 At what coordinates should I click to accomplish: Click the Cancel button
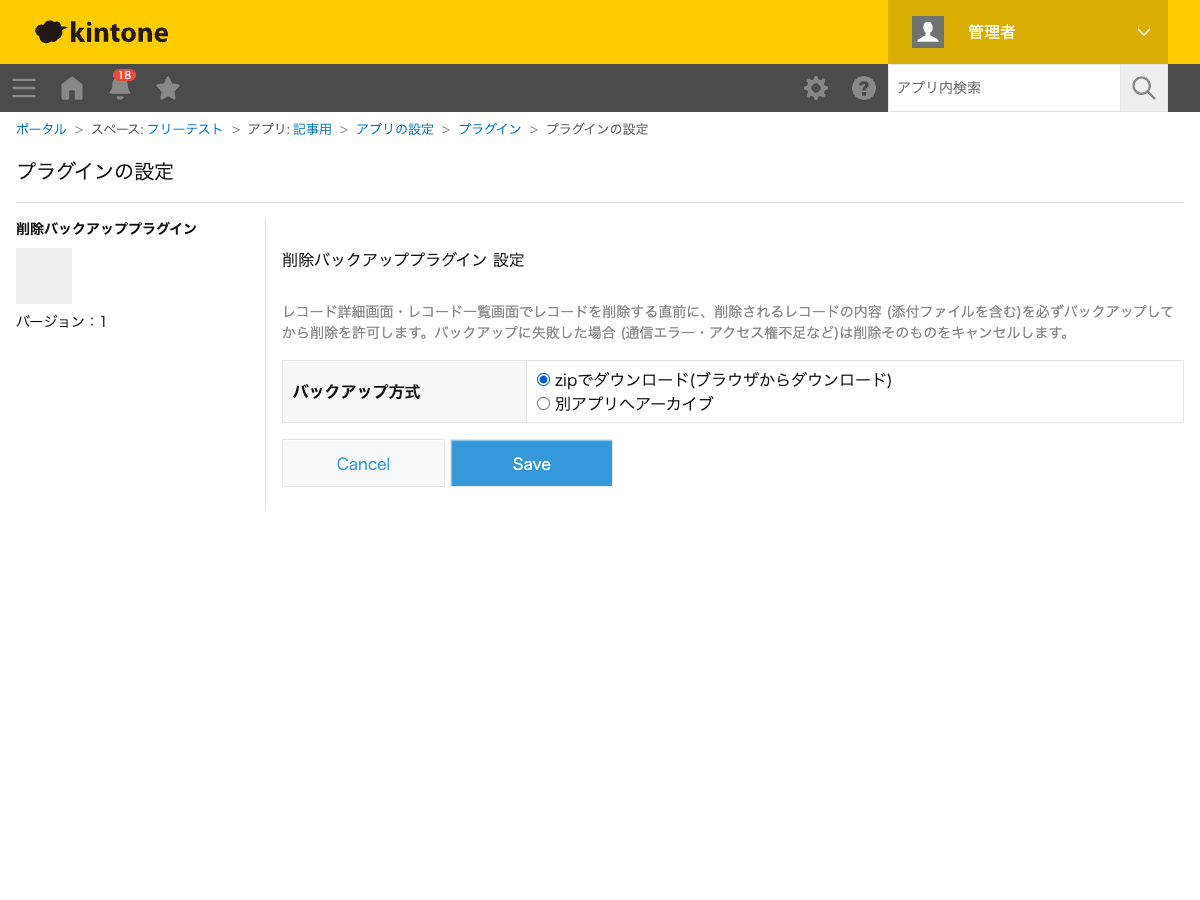363,463
